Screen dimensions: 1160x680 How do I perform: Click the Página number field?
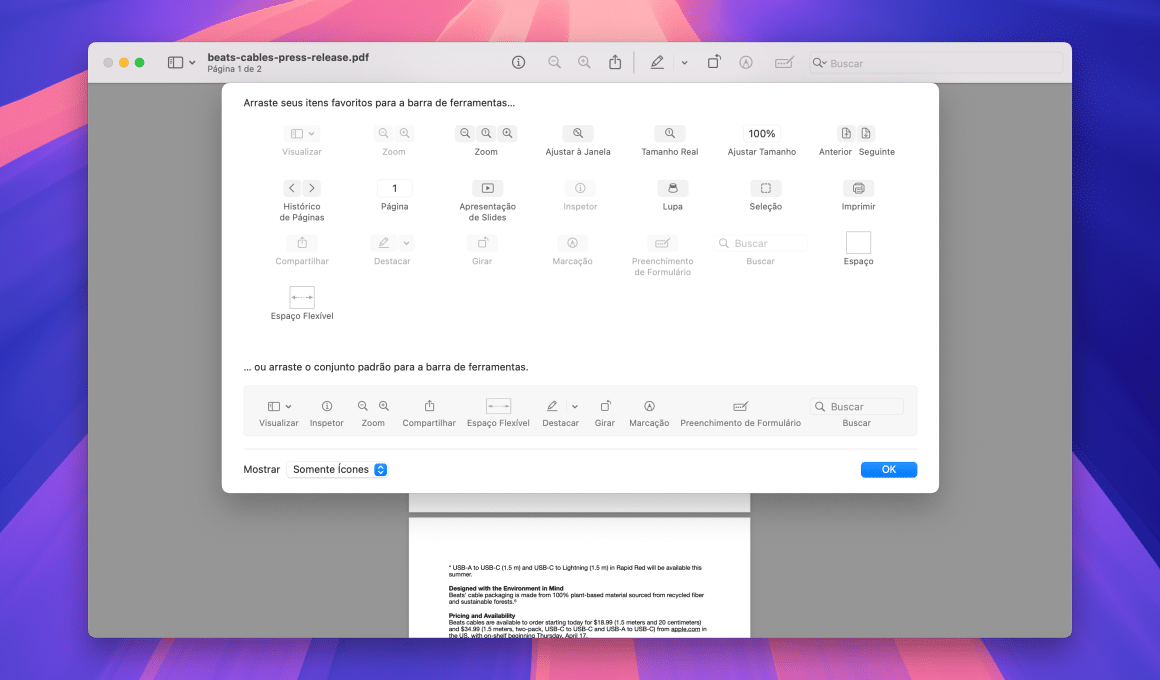tap(394, 188)
